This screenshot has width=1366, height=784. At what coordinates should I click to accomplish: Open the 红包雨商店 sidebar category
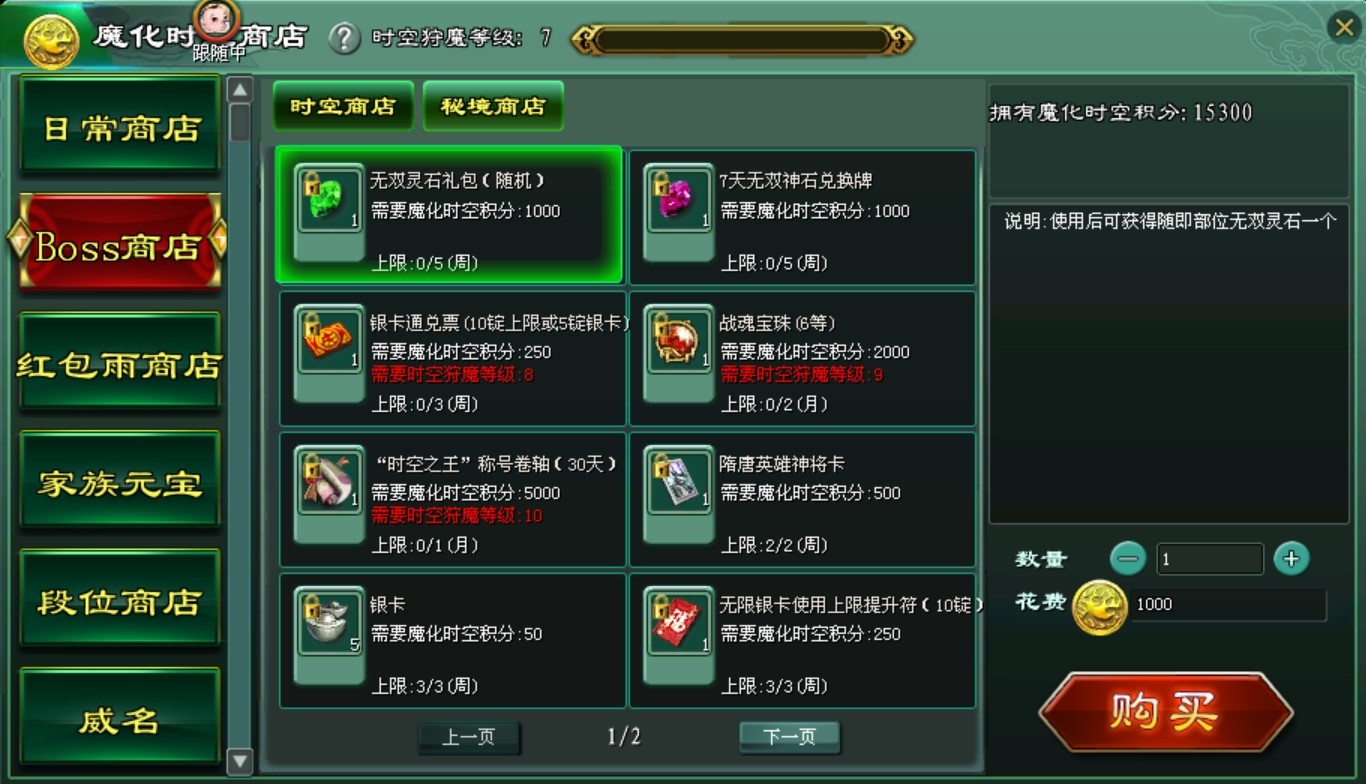pos(120,364)
